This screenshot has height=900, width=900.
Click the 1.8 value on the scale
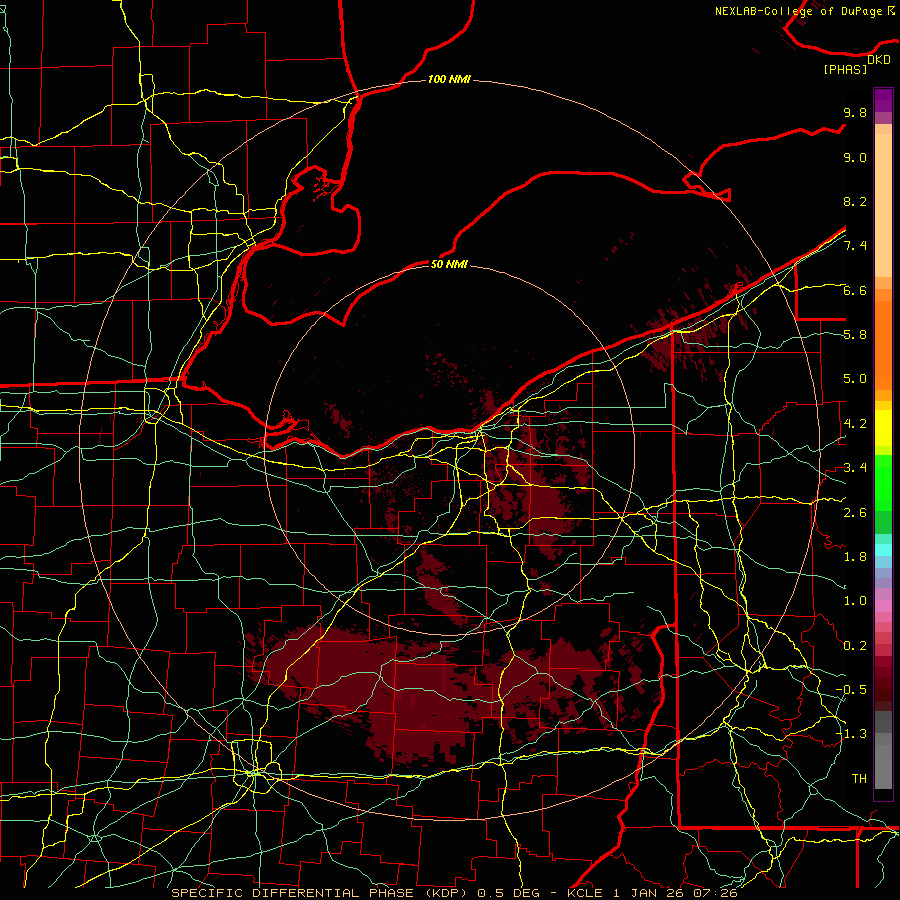click(x=855, y=557)
